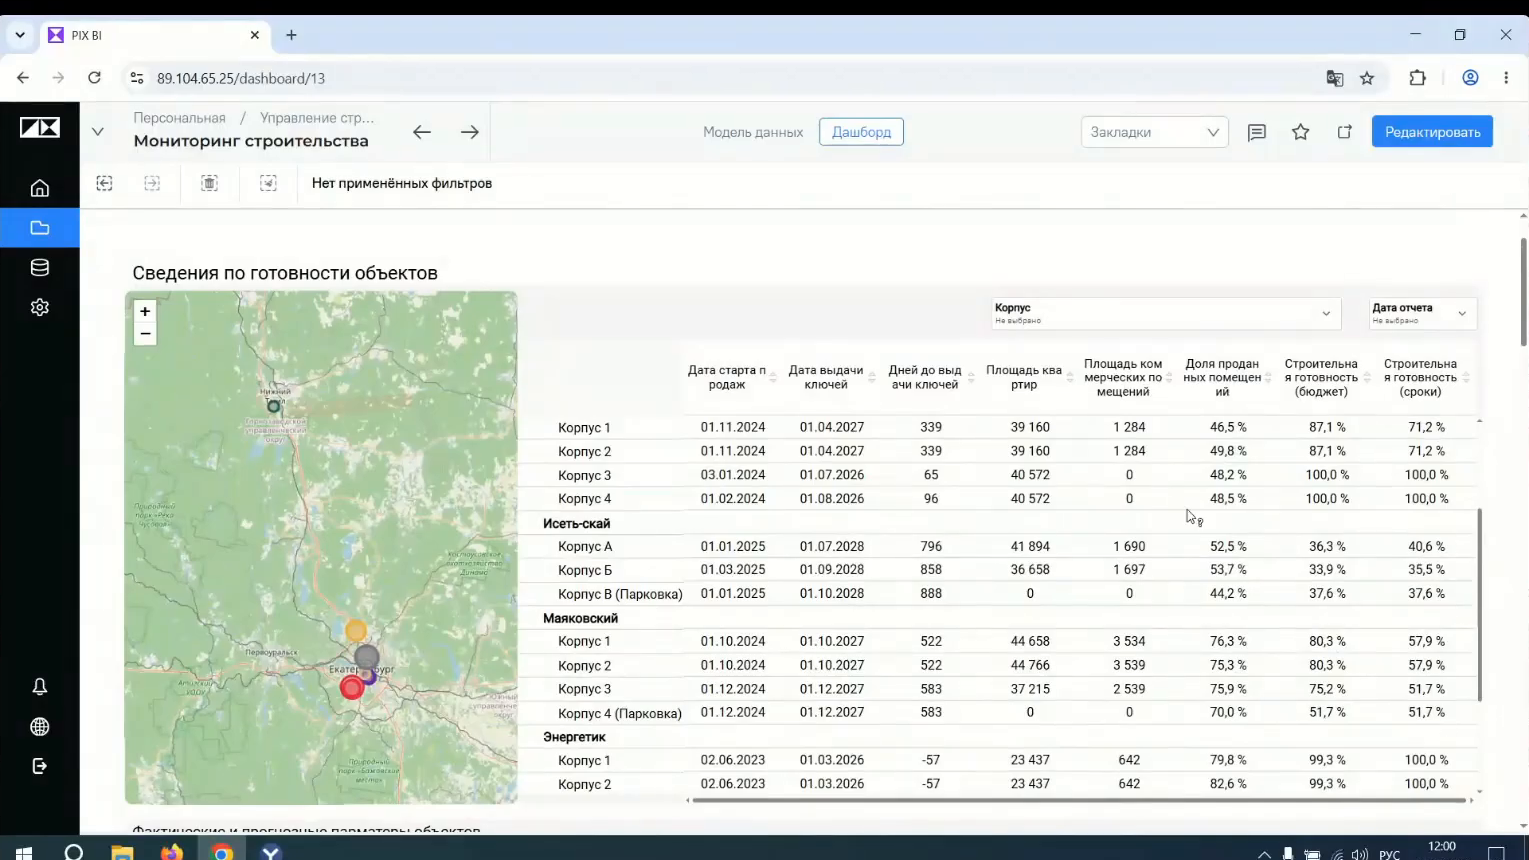Click the step back selection icon
This screenshot has height=860, width=1529.
[104, 183]
